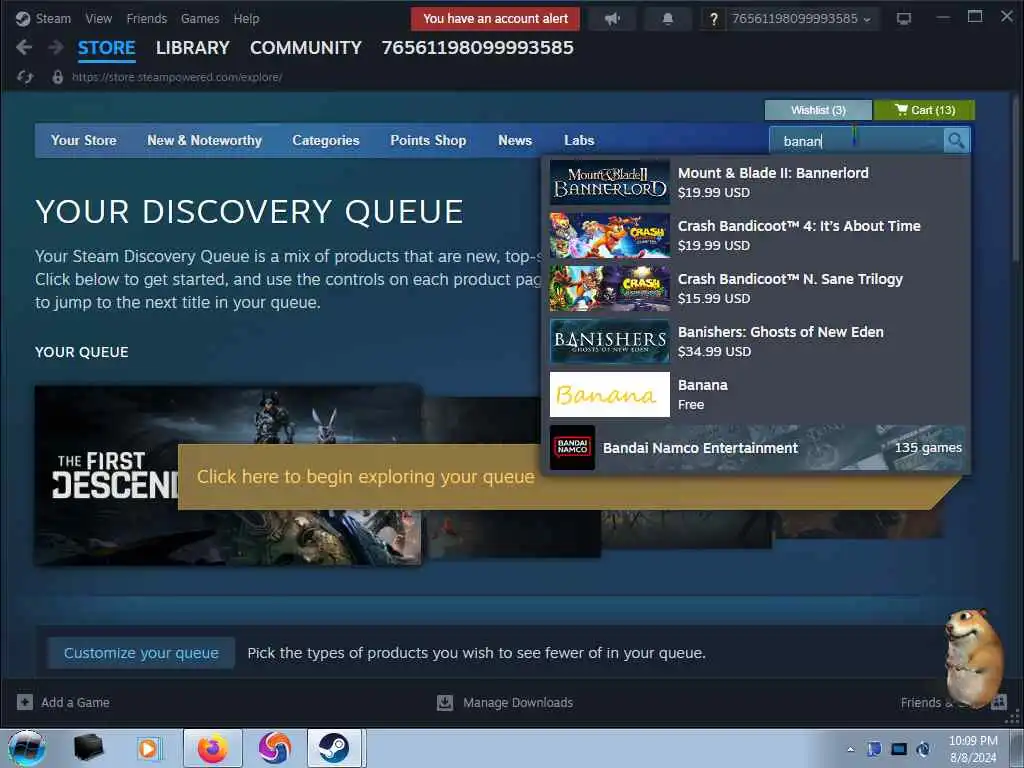The image size is (1024, 768).
Task: Open the taskbar clock showing 10:09 PM
Action: 973,748
